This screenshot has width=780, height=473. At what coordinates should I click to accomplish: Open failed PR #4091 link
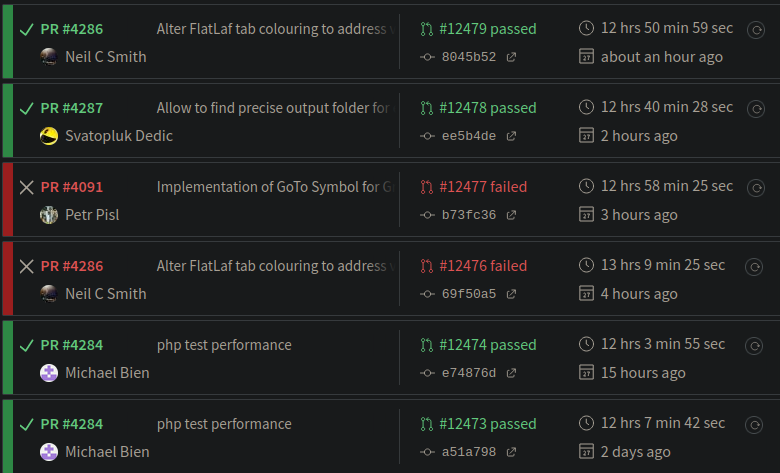click(x=71, y=187)
